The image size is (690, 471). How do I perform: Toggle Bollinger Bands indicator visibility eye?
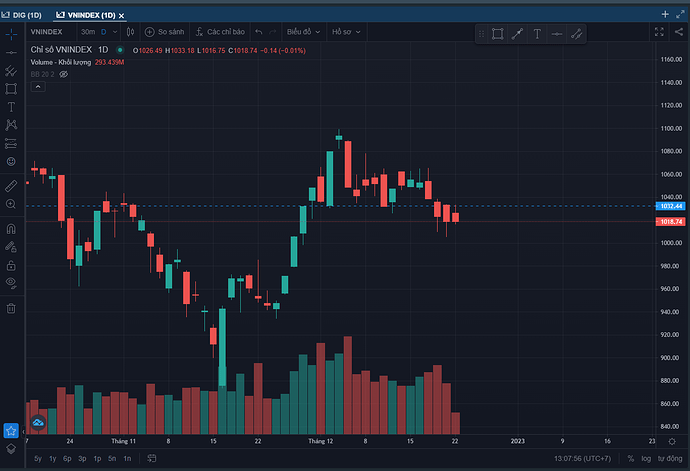pyautogui.click(x=64, y=74)
